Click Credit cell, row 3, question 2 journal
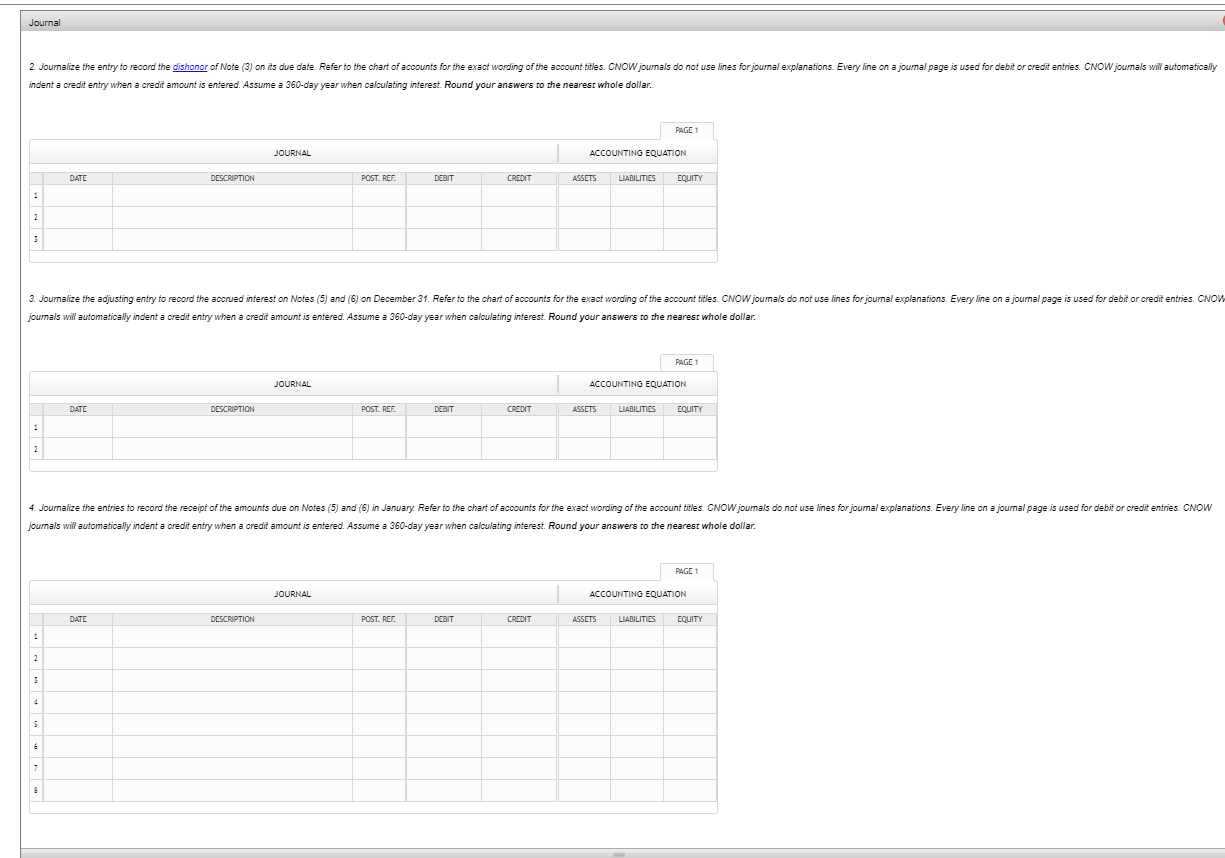This screenshot has height=858, width=1225. pyautogui.click(x=519, y=240)
